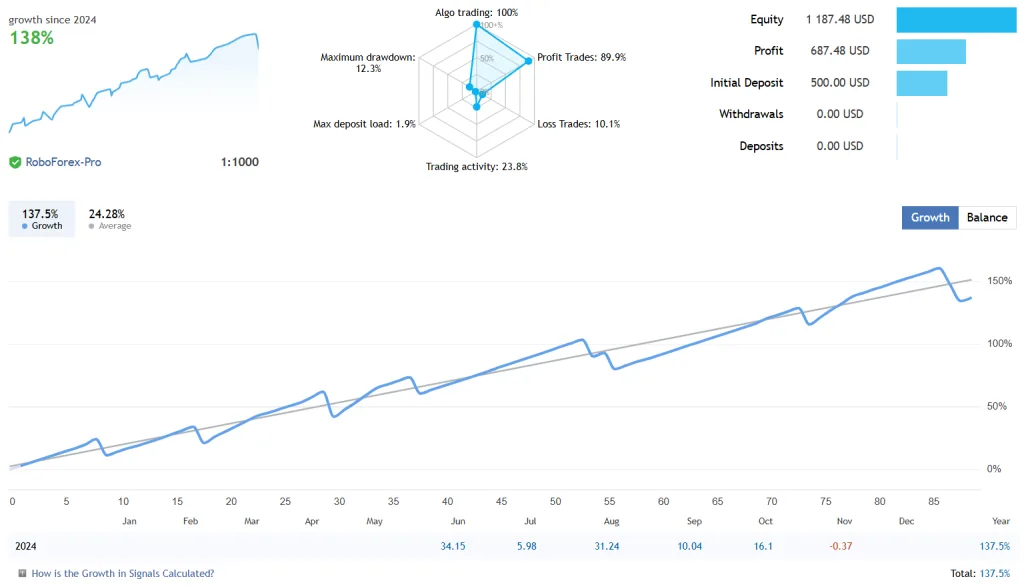This screenshot has width=1024, height=587.
Task: Switch chart to Balance view
Action: point(987,217)
